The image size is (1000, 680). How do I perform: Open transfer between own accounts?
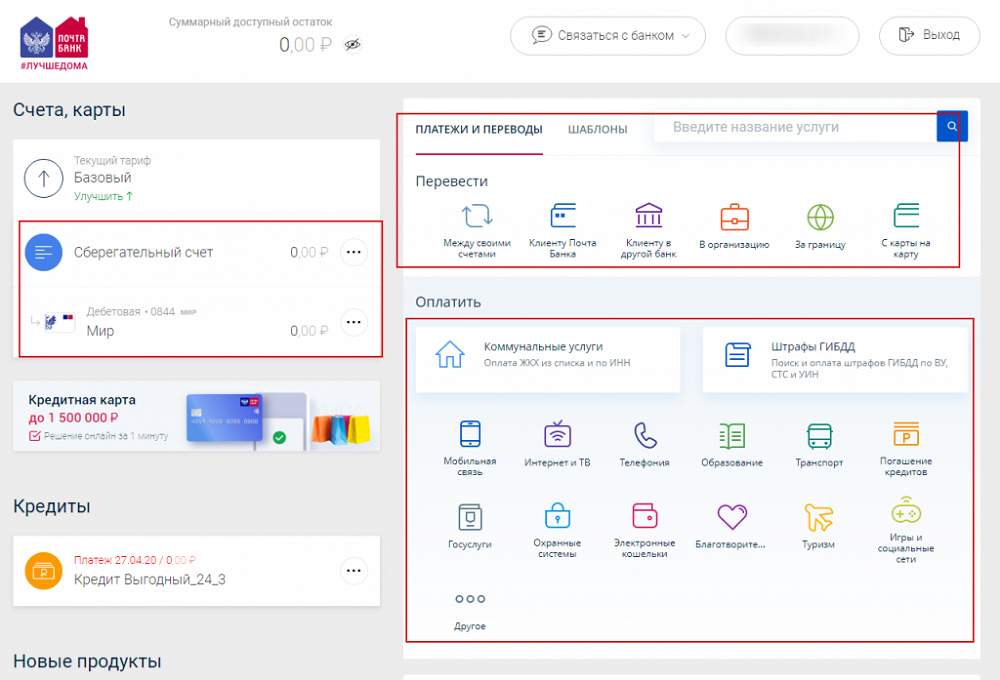(x=477, y=219)
